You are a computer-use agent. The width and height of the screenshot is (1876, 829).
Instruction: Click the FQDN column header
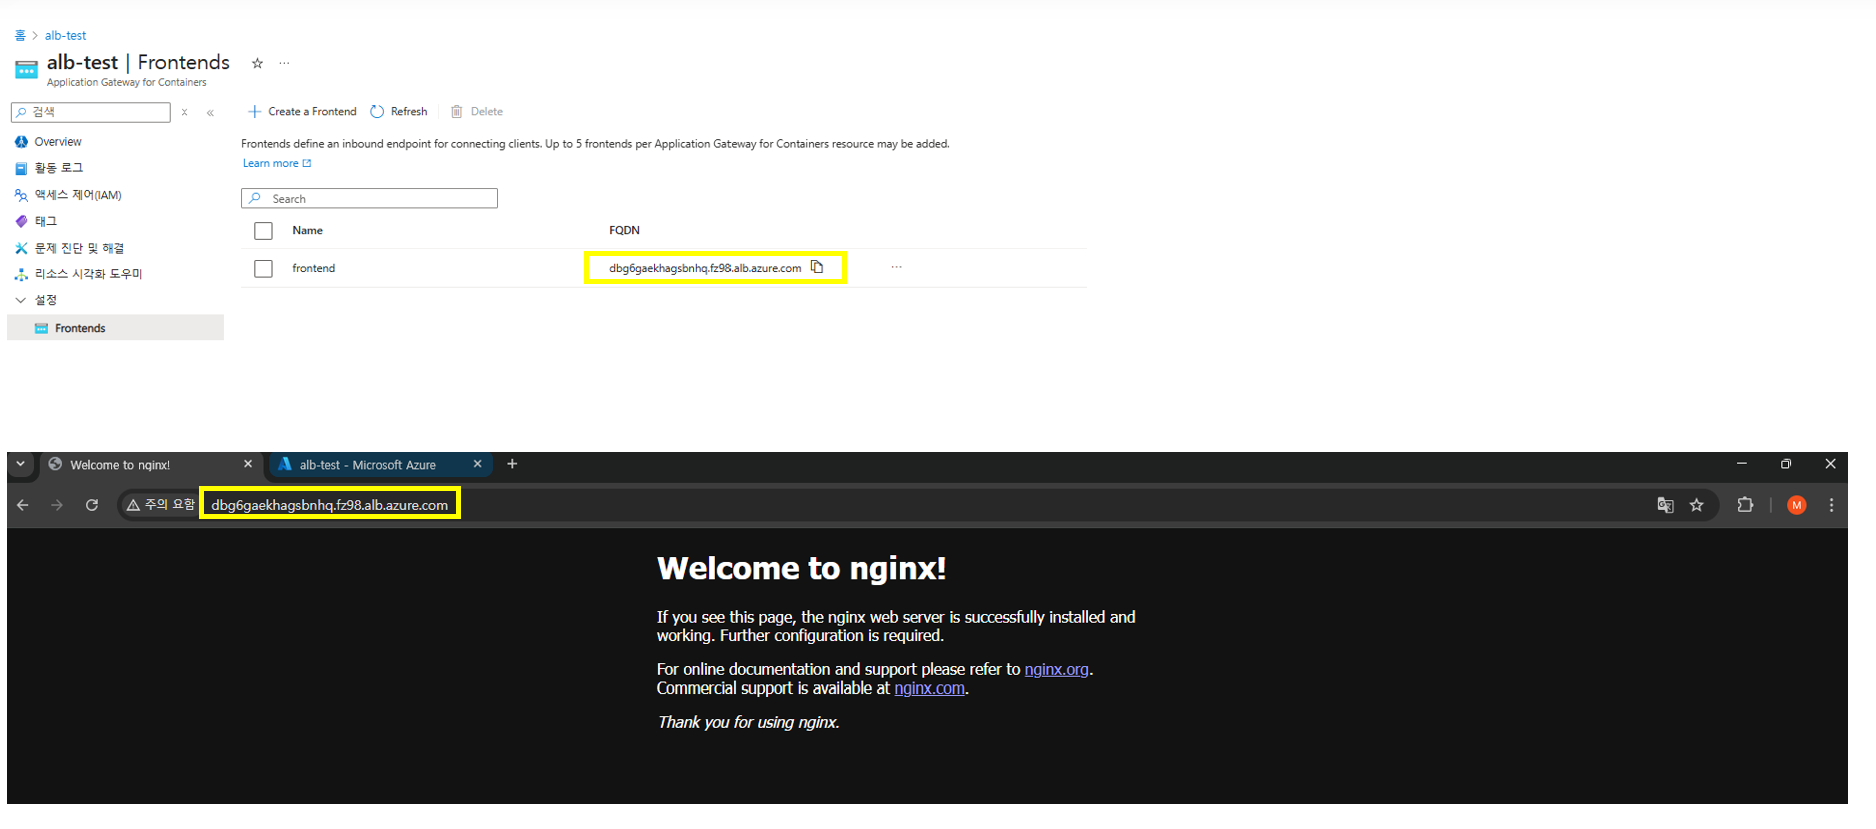click(x=624, y=230)
